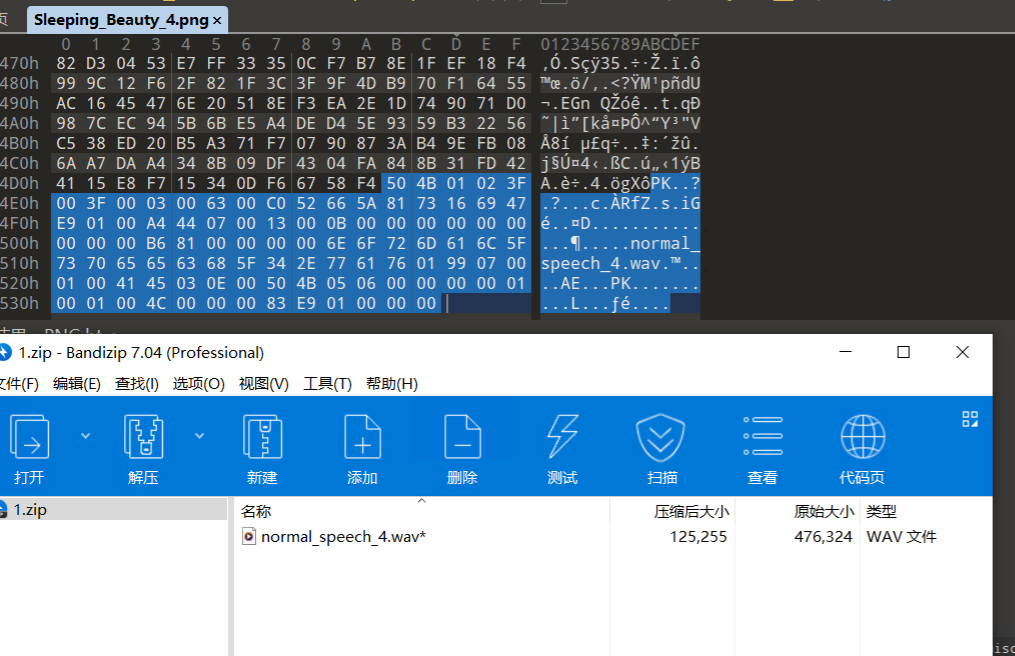
Task: Click hex row offset 500h
Action: tap(19, 243)
